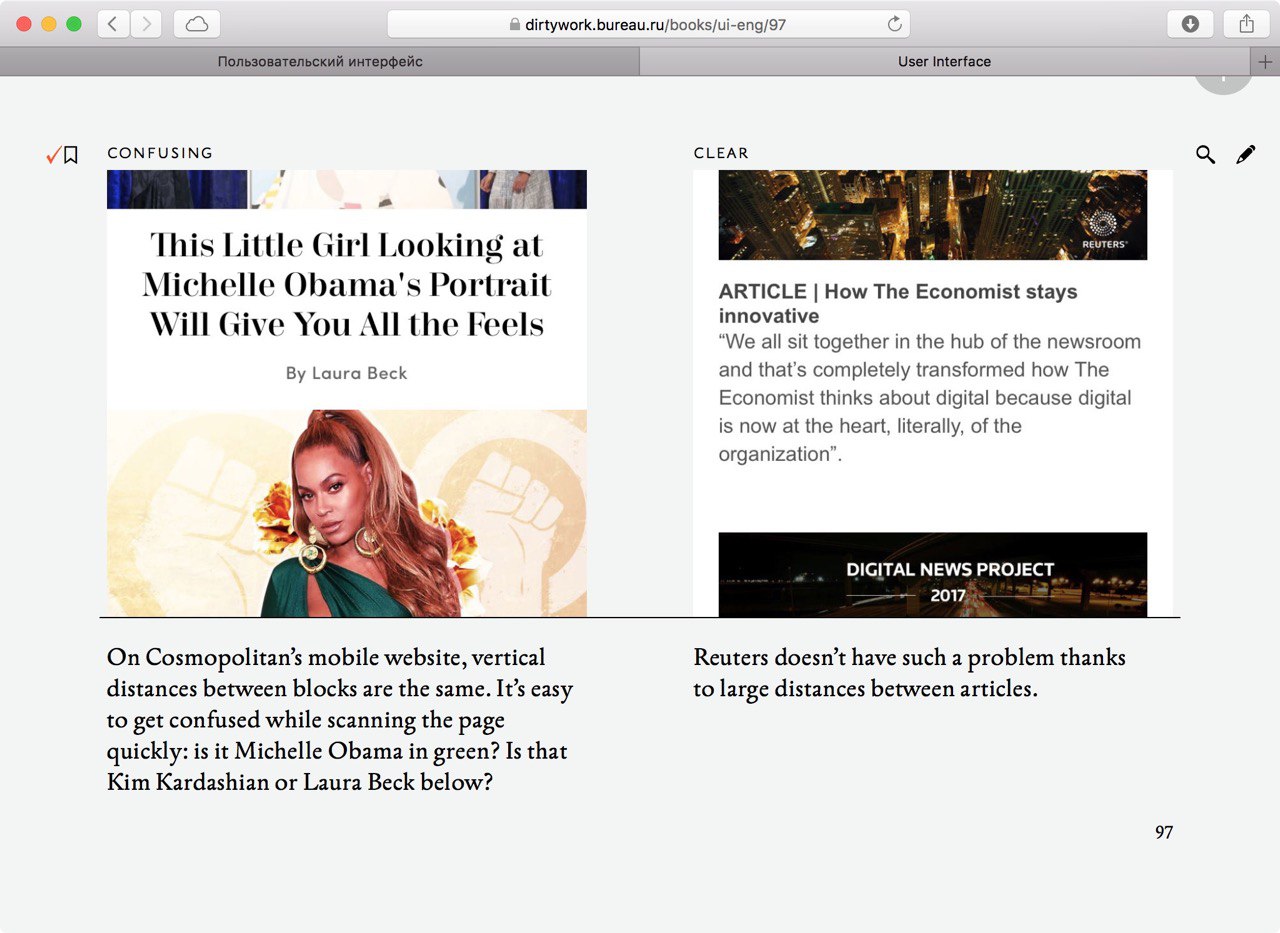Open the Share menu in toolbar
1280x933 pixels.
[x=1246, y=24]
